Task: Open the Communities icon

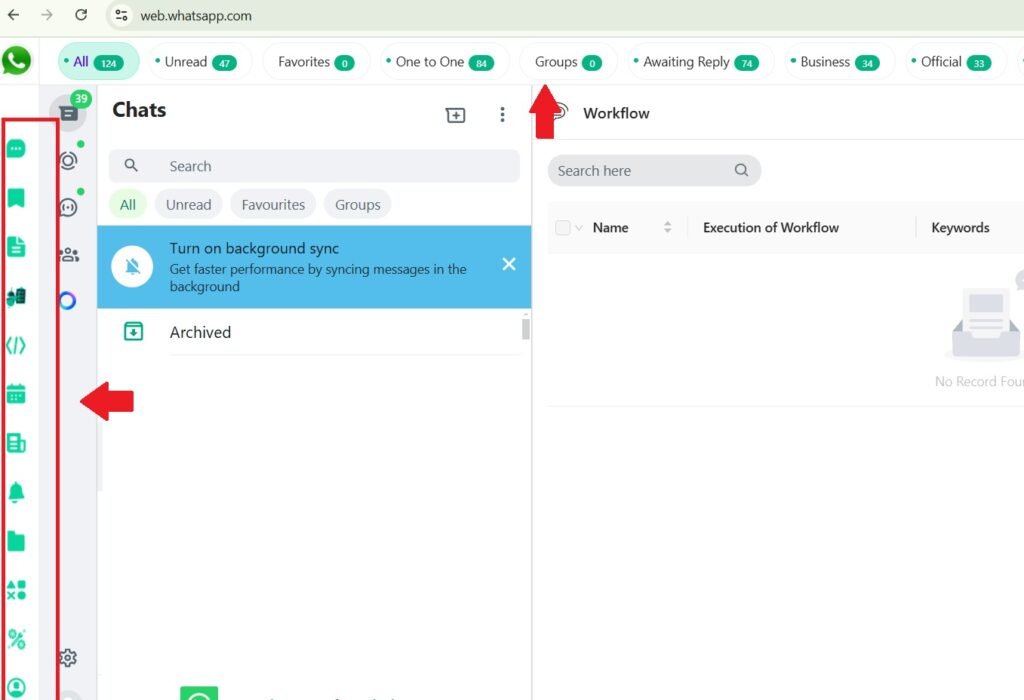Action: [x=68, y=255]
